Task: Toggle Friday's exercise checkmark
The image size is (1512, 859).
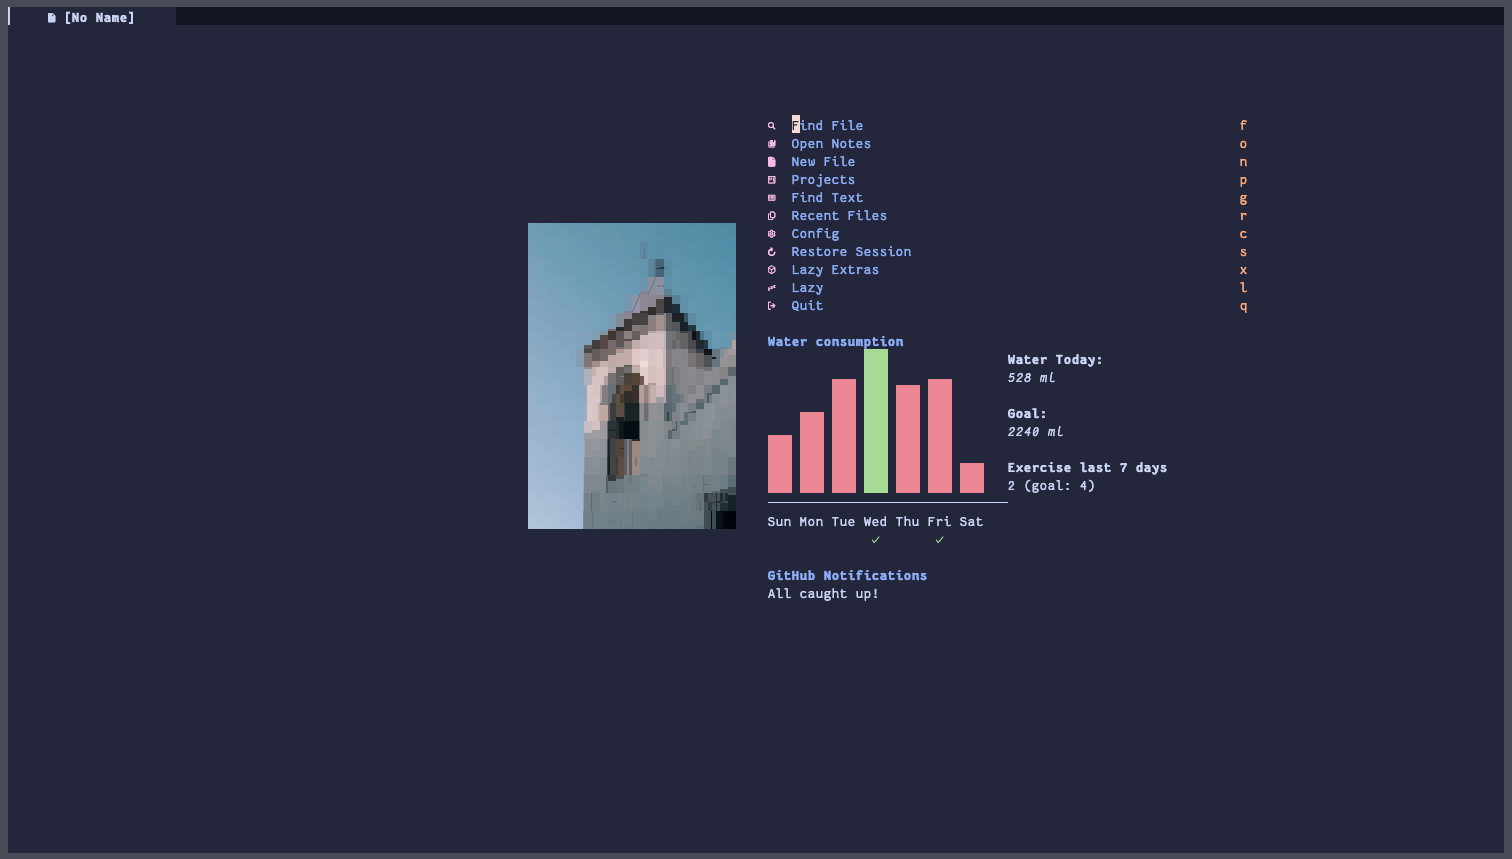Action: click(939, 539)
